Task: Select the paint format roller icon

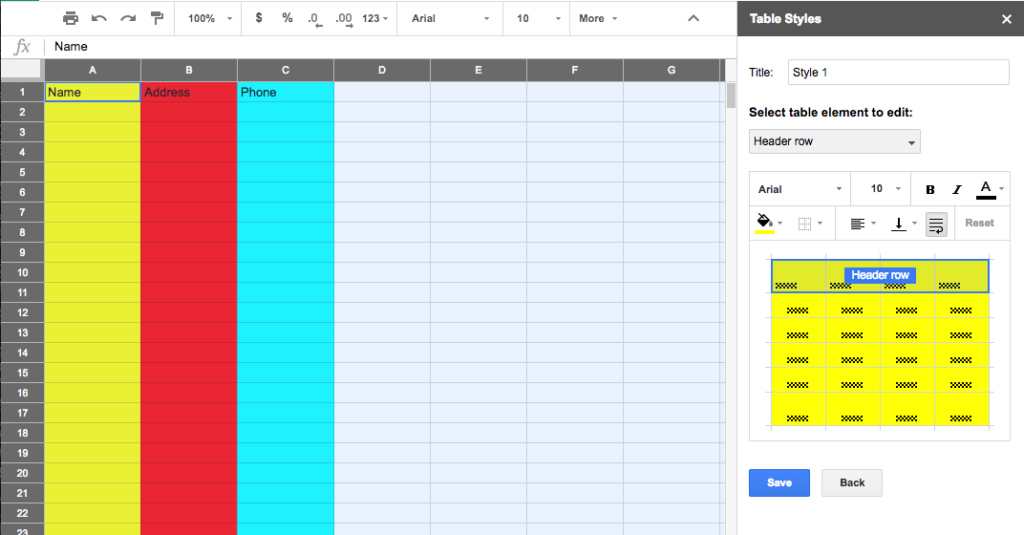Action: point(157,18)
